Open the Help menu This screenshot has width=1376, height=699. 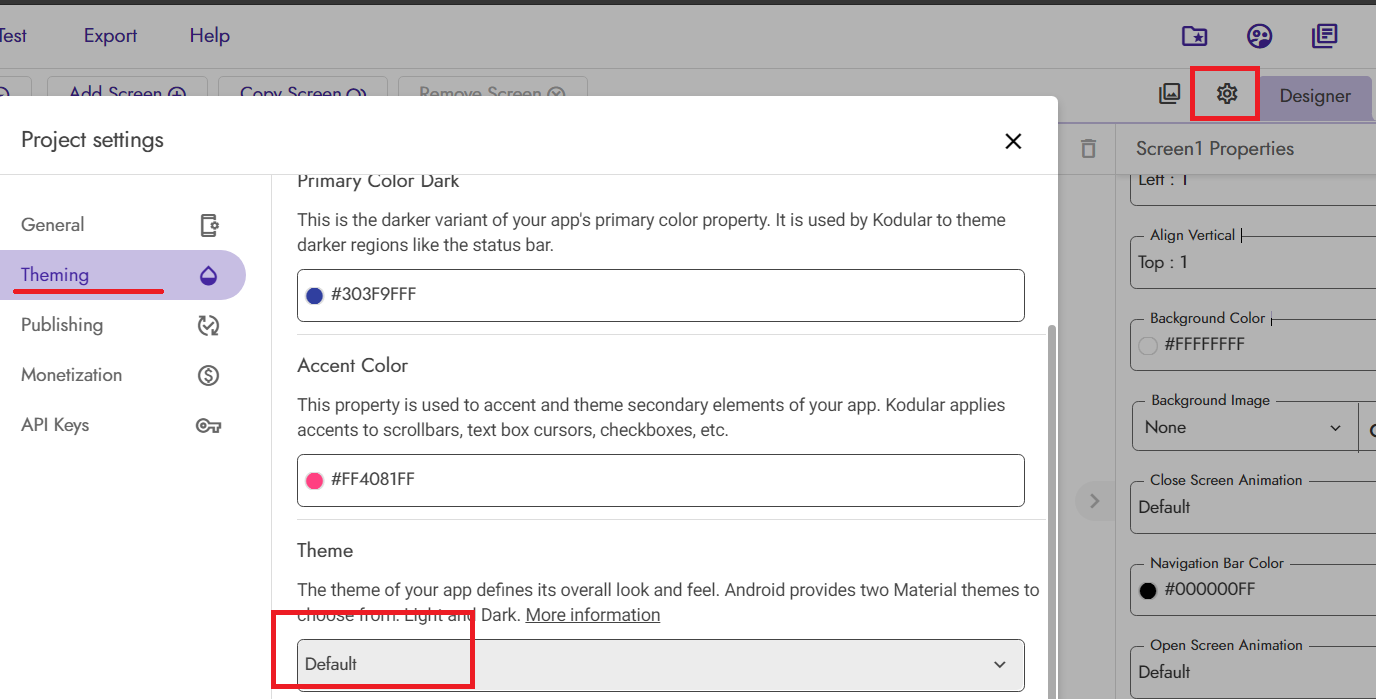(210, 35)
